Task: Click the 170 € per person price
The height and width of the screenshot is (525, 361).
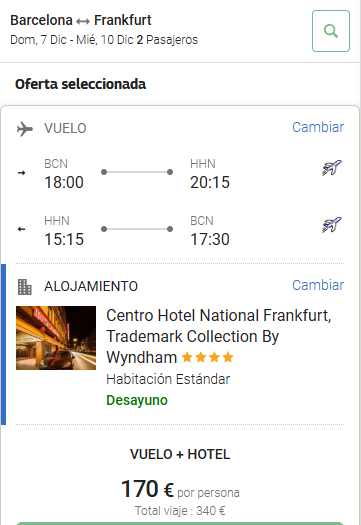Action: pyautogui.click(x=180, y=489)
